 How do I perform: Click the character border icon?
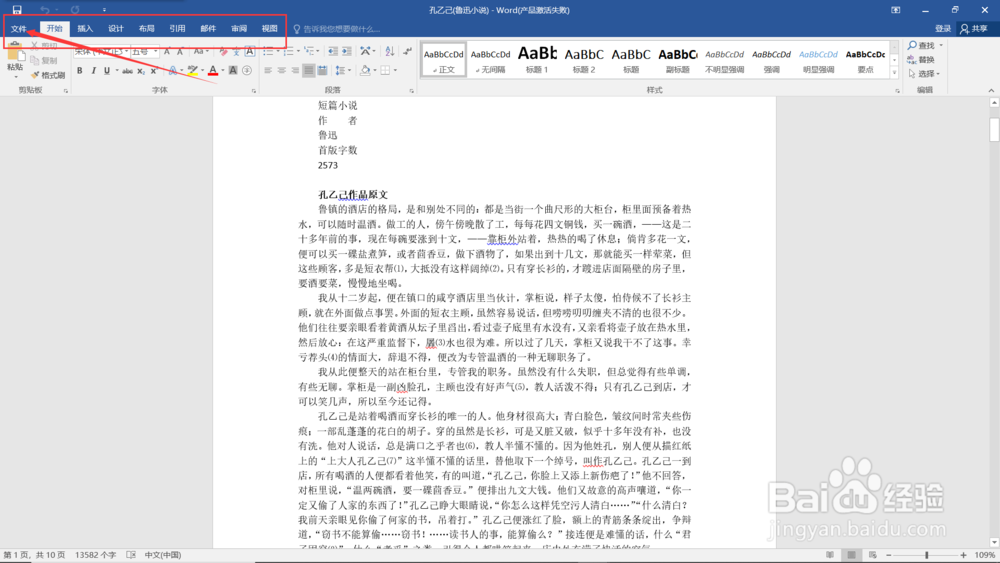[250, 52]
